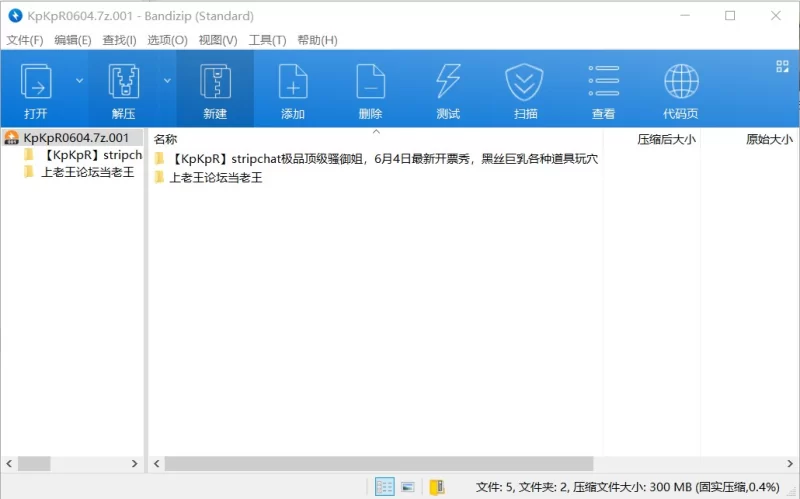800x499 pixels.
Task: Click the 查看 (View) list icon
Action: point(604,81)
